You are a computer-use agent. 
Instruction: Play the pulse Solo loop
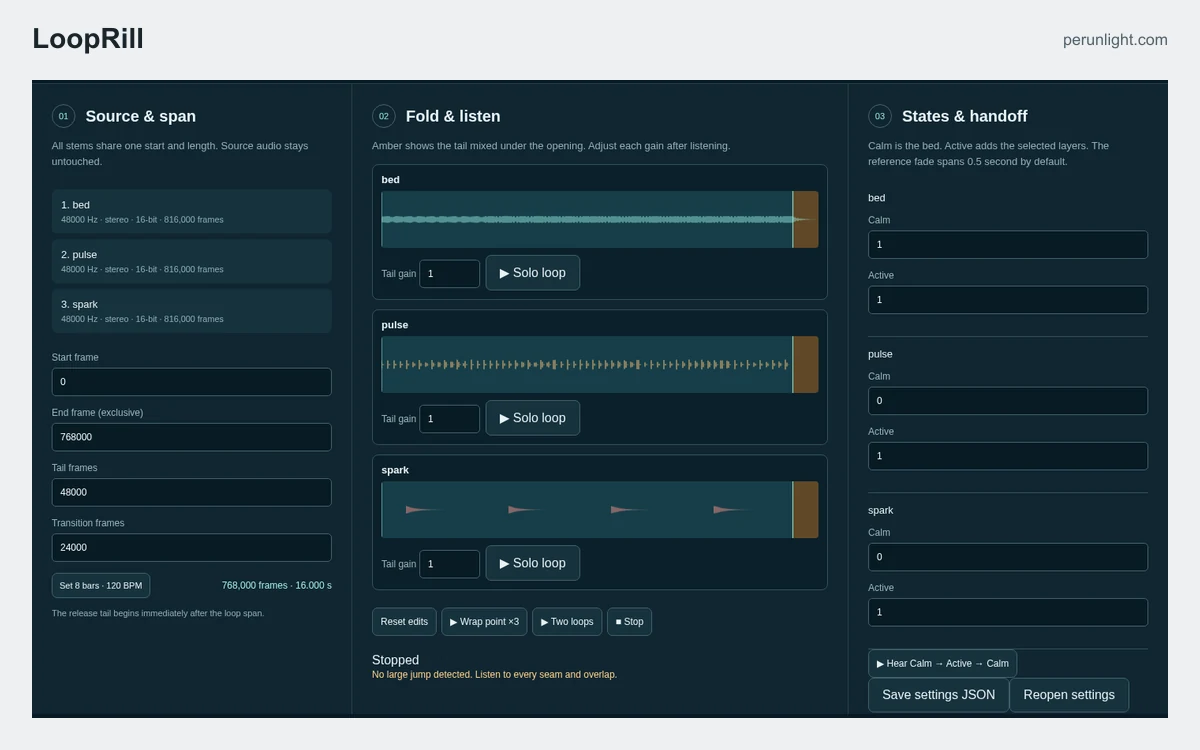532,418
